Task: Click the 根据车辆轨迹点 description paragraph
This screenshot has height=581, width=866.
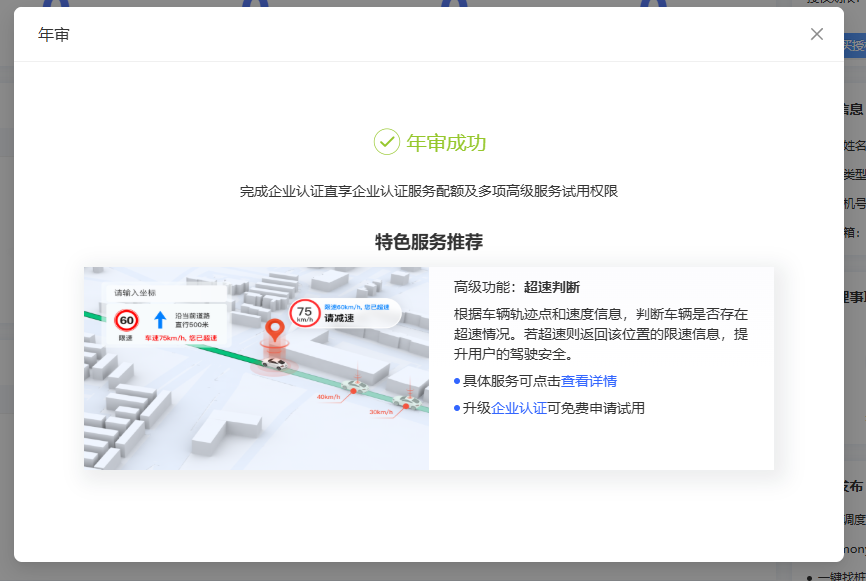Action: [600, 334]
